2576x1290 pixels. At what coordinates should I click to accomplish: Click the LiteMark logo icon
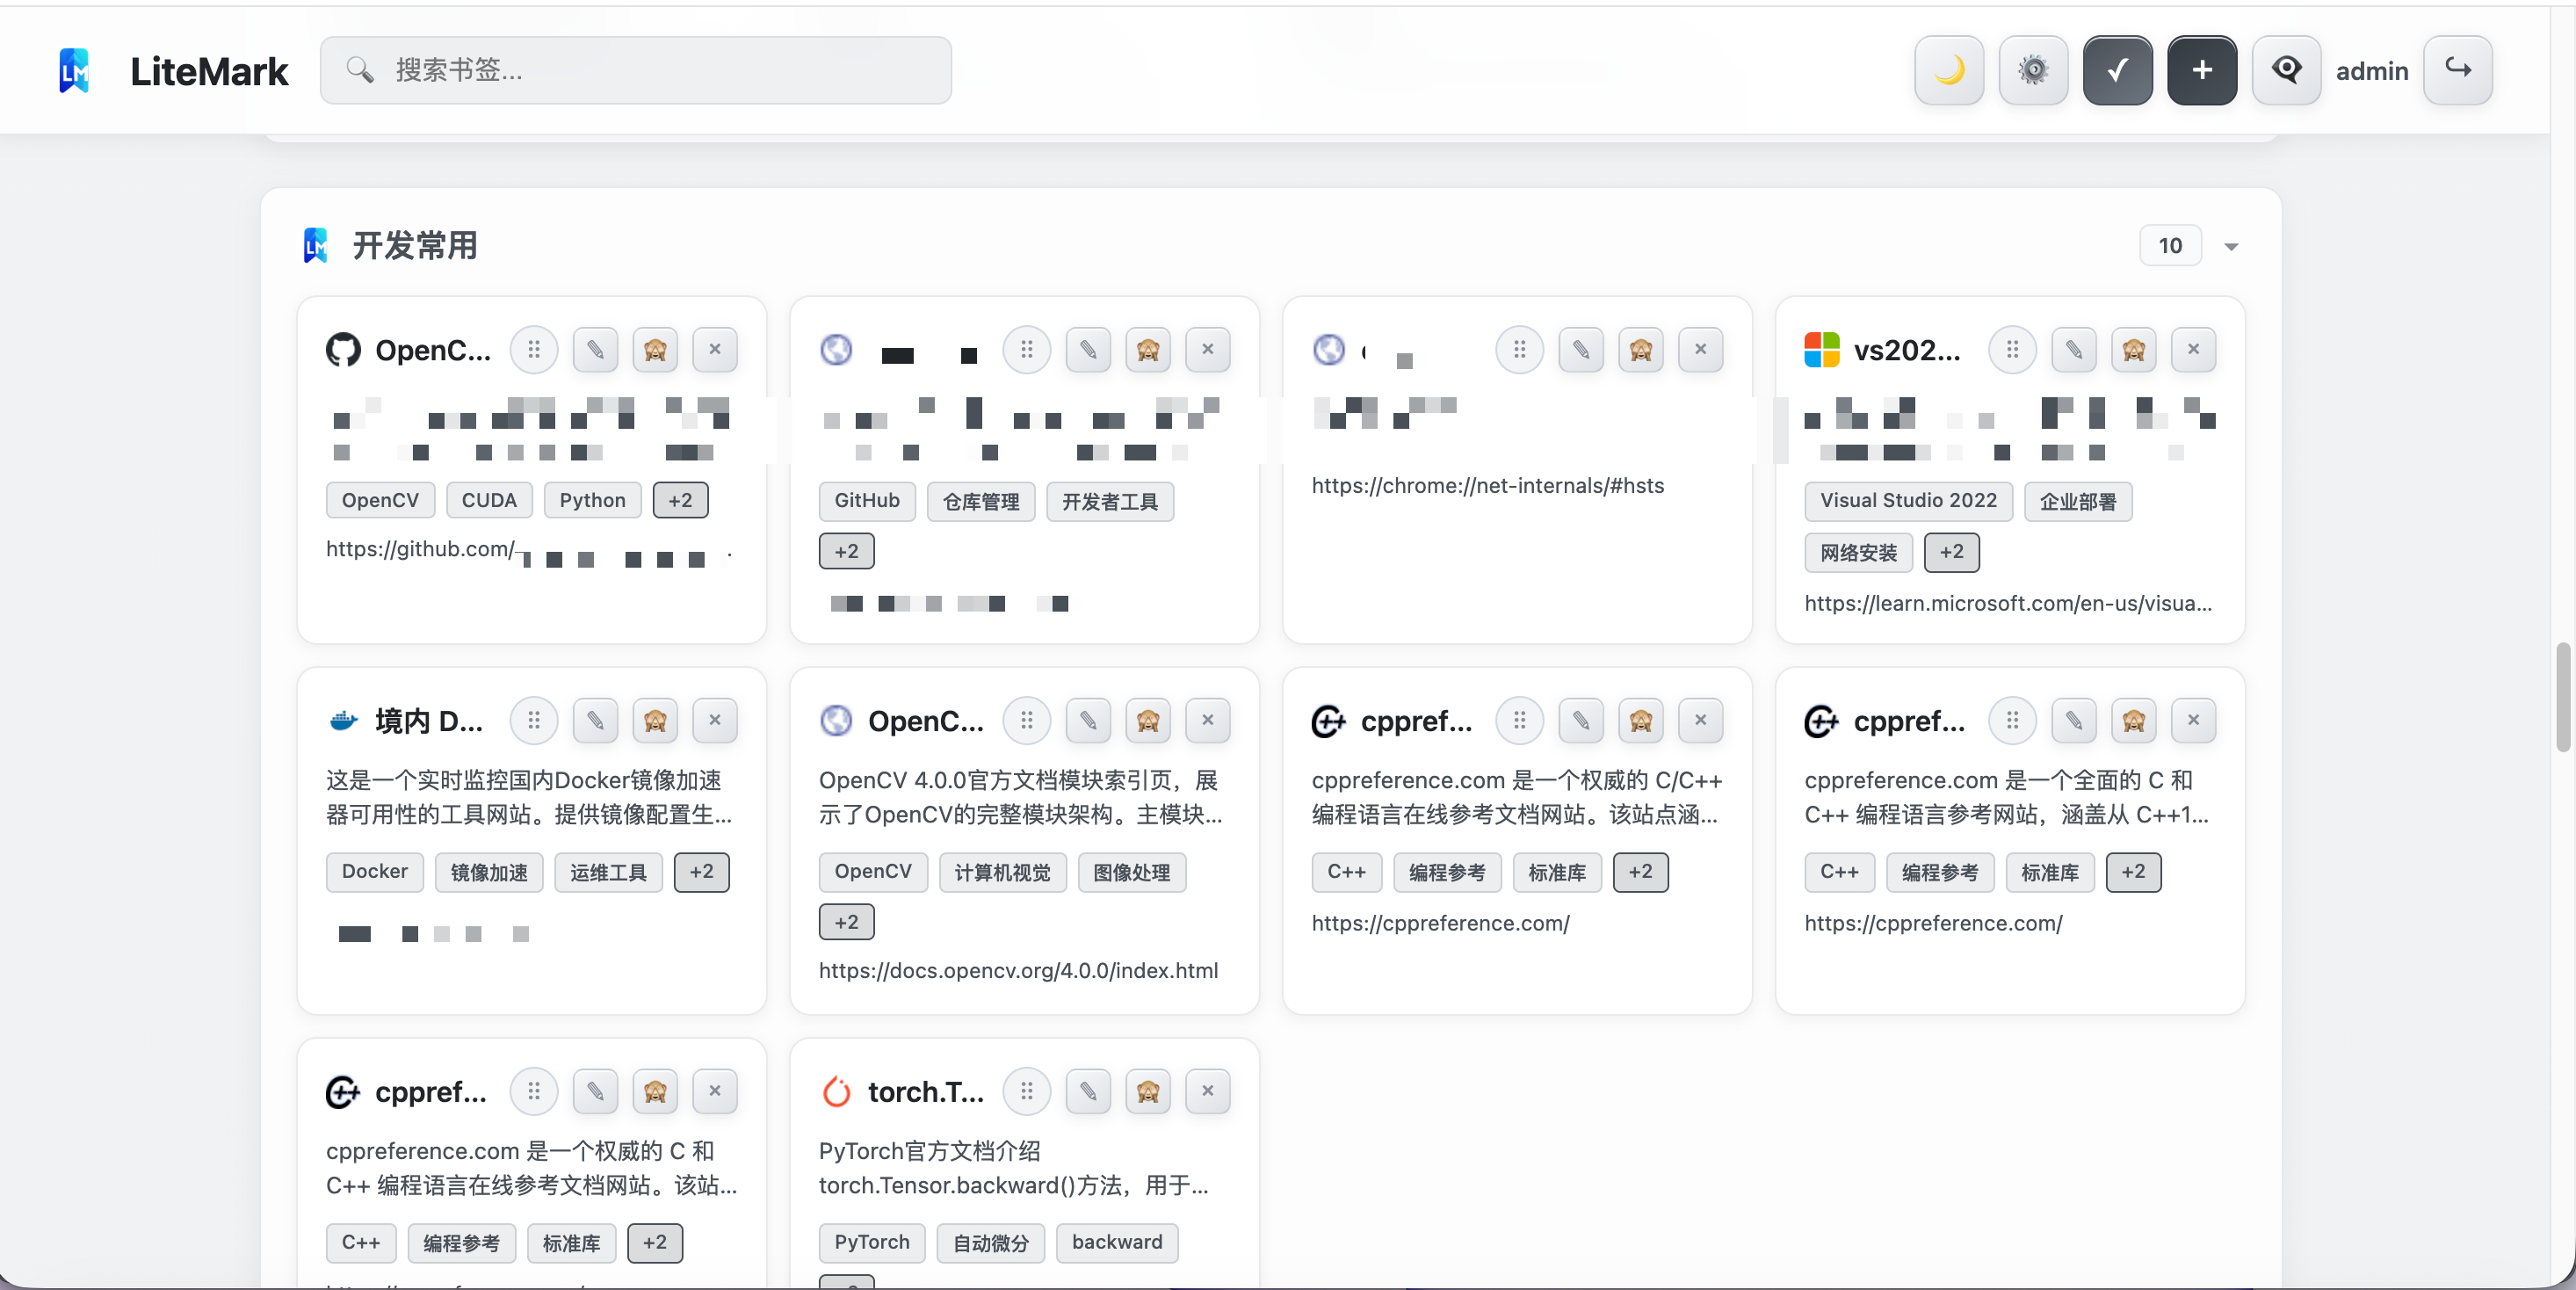pyautogui.click(x=75, y=71)
